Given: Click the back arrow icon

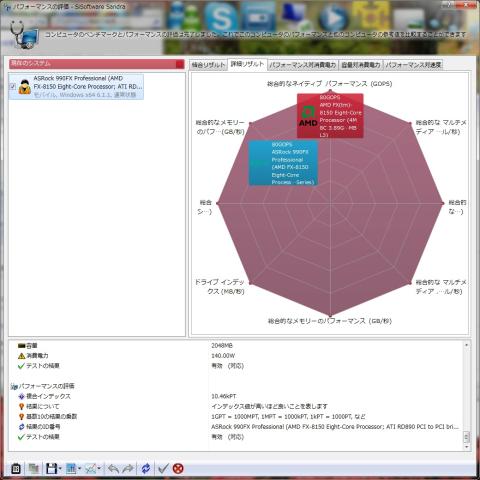Looking at the screenshot, I should coord(113,469).
